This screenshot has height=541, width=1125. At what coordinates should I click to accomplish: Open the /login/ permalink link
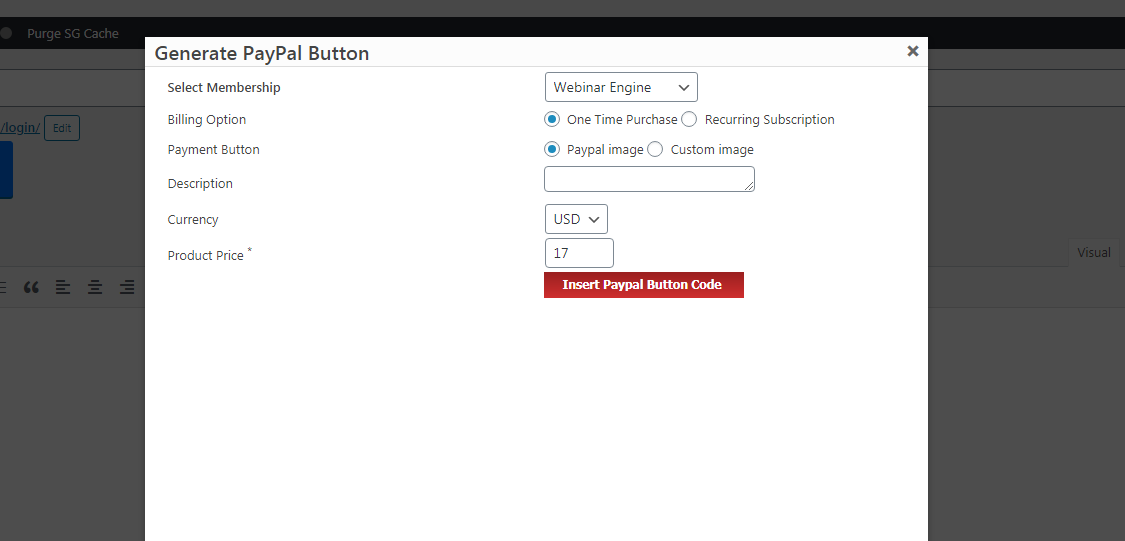pyautogui.click(x=20, y=128)
